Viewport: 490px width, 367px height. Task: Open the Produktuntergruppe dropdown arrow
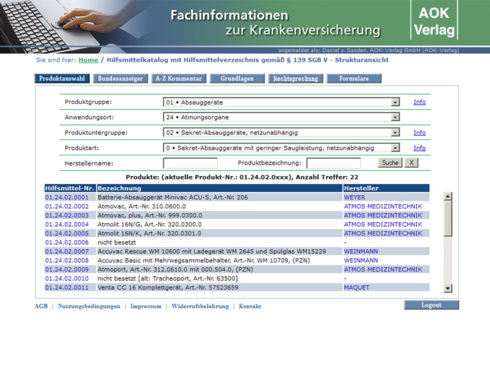(x=395, y=133)
